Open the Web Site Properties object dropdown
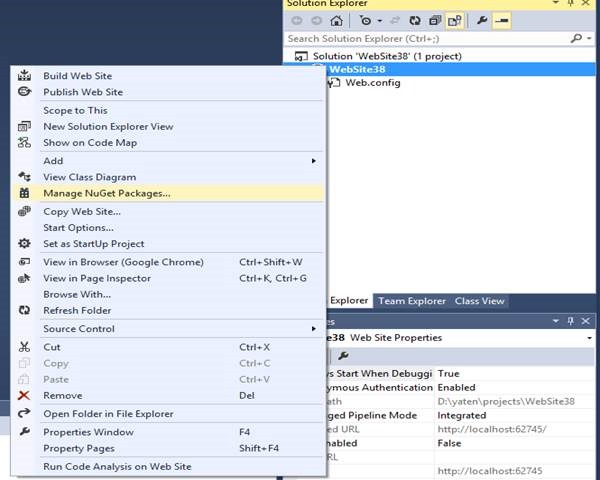The width and height of the screenshot is (600, 480). (x=589, y=338)
